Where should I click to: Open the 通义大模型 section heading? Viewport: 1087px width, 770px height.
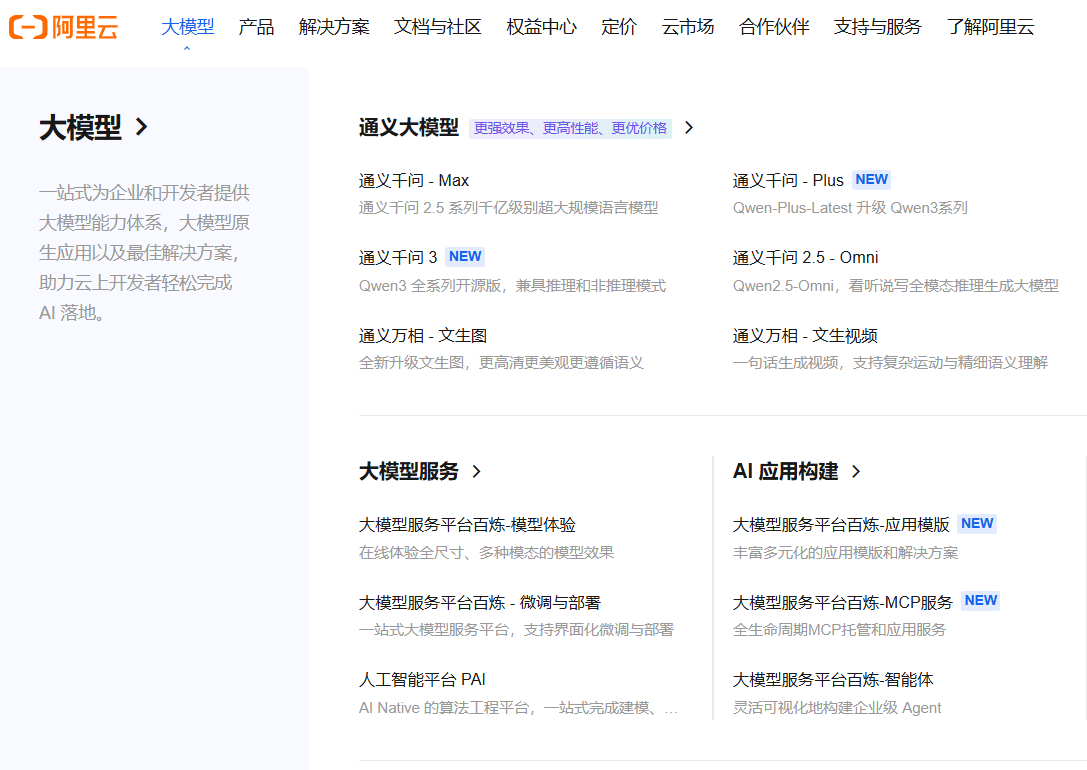pyautogui.click(x=408, y=128)
